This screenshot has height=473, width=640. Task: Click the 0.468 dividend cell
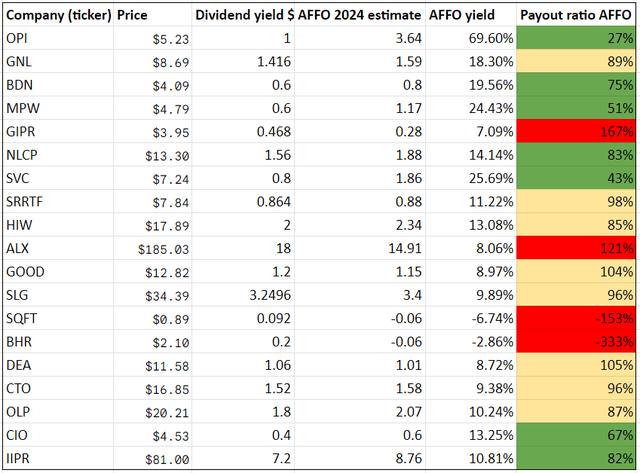pos(243,131)
